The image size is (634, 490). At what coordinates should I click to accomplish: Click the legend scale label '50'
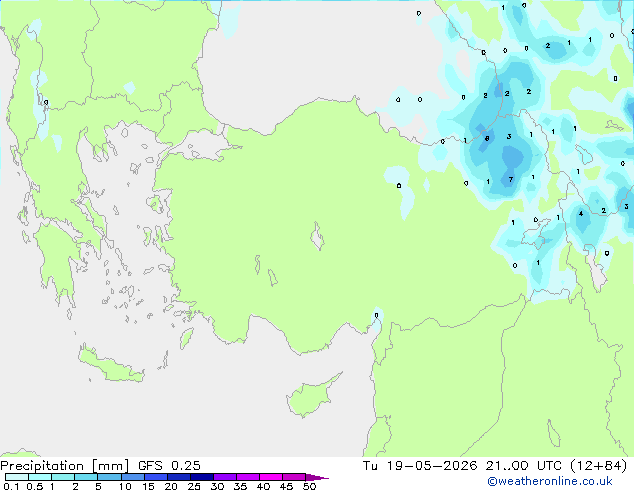pos(309,486)
